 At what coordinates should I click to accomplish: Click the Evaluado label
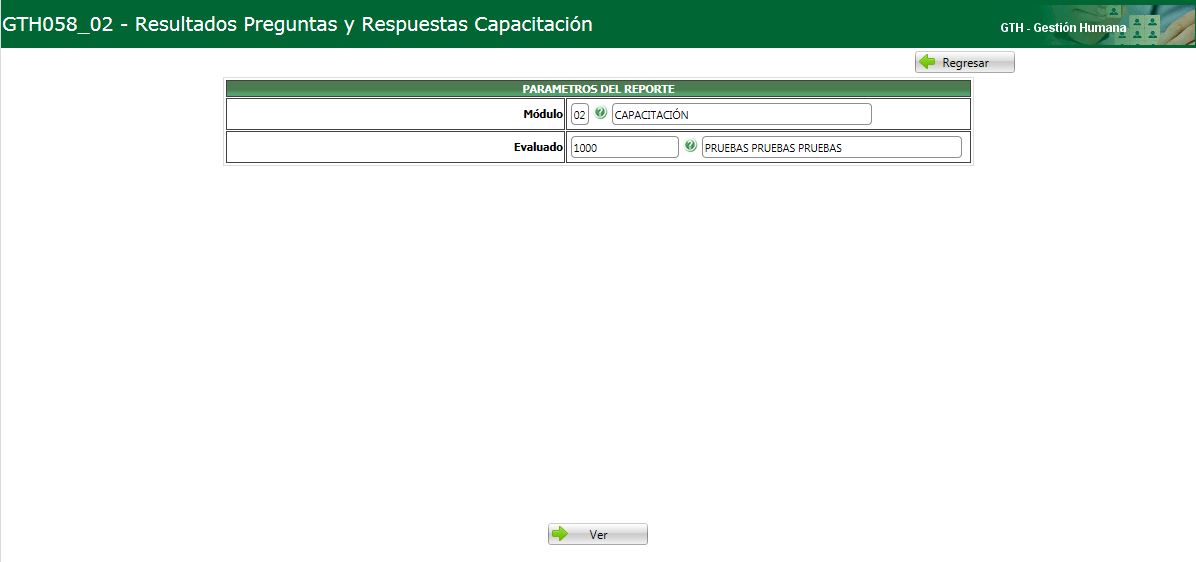[x=539, y=147]
